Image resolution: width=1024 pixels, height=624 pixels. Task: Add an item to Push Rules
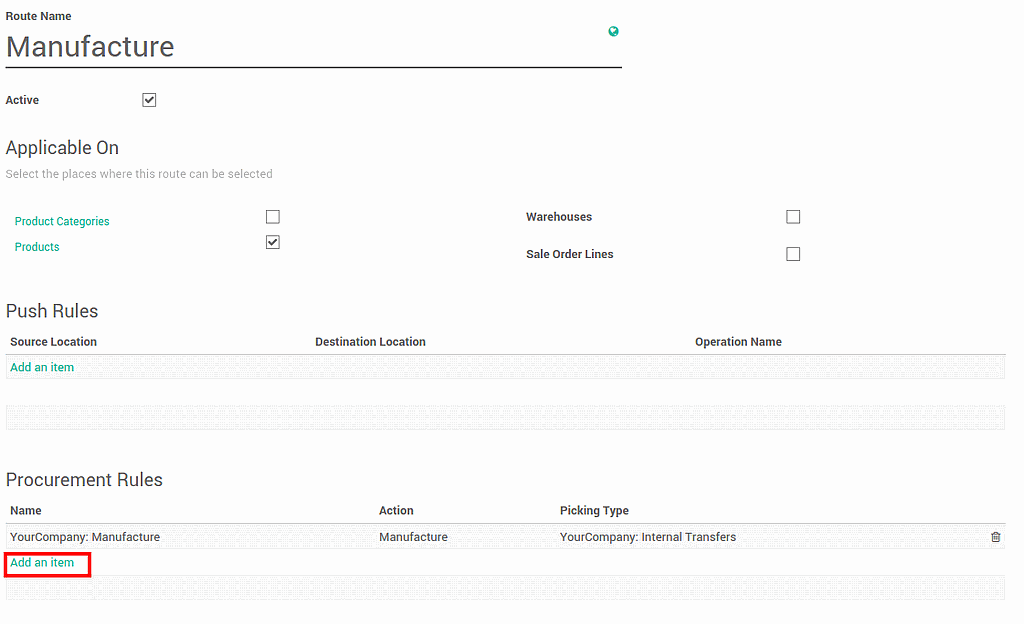42,367
